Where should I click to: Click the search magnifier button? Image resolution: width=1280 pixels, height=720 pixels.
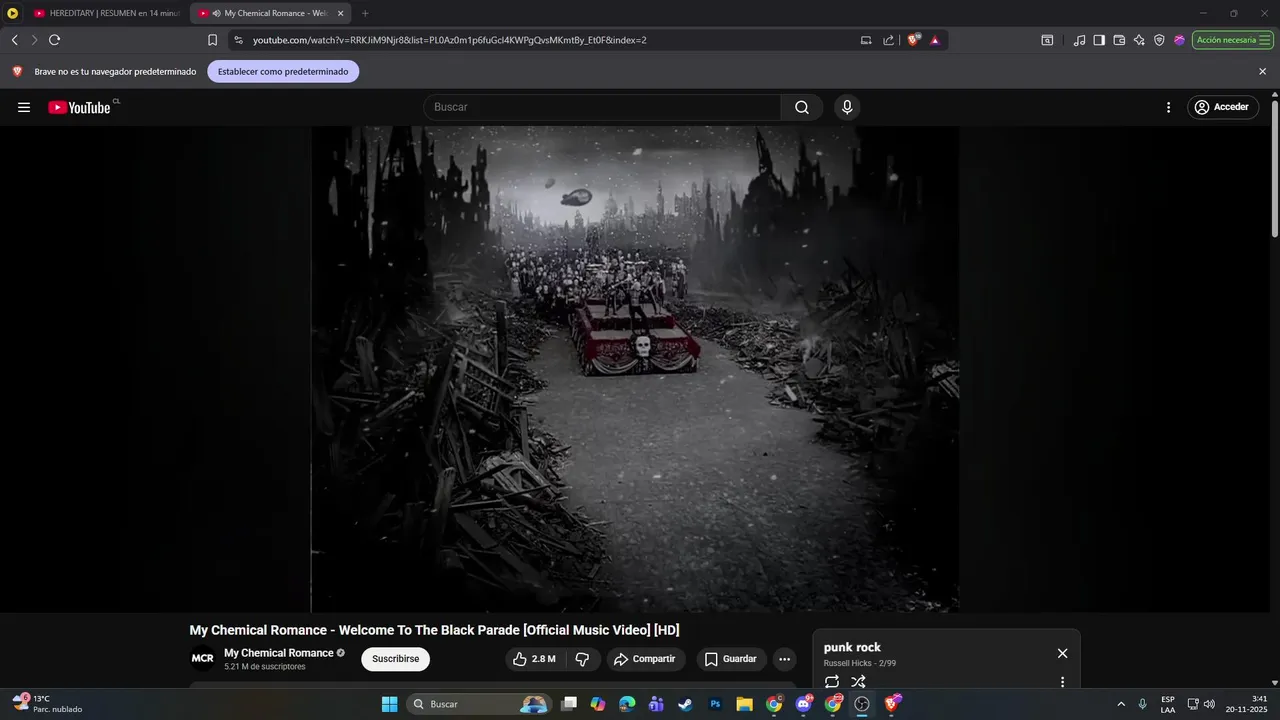pyautogui.click(x=802, y=107)
